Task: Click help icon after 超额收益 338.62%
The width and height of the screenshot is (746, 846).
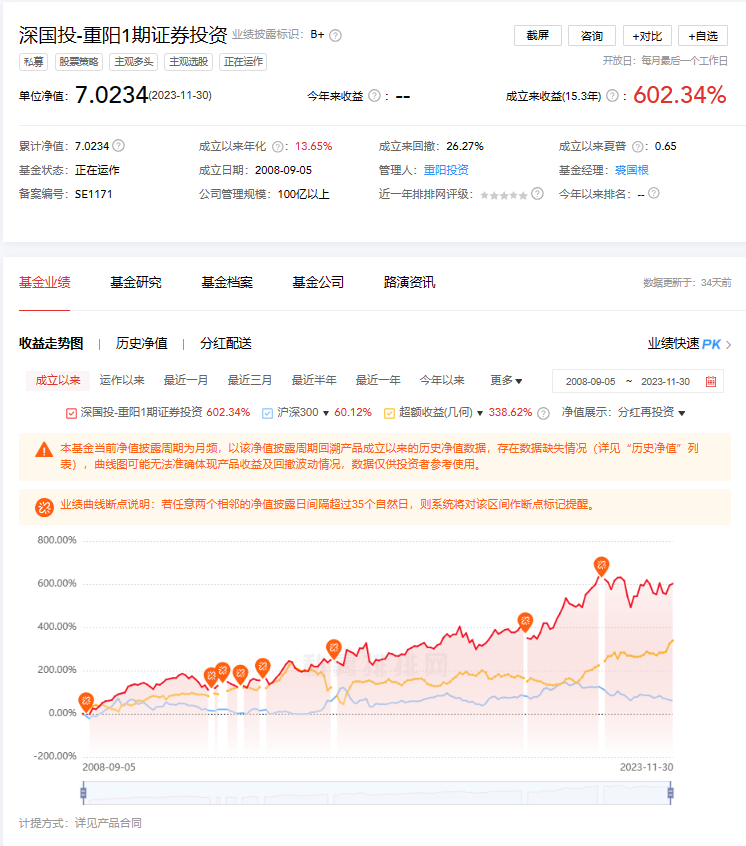Action: (x=543, y=413)
